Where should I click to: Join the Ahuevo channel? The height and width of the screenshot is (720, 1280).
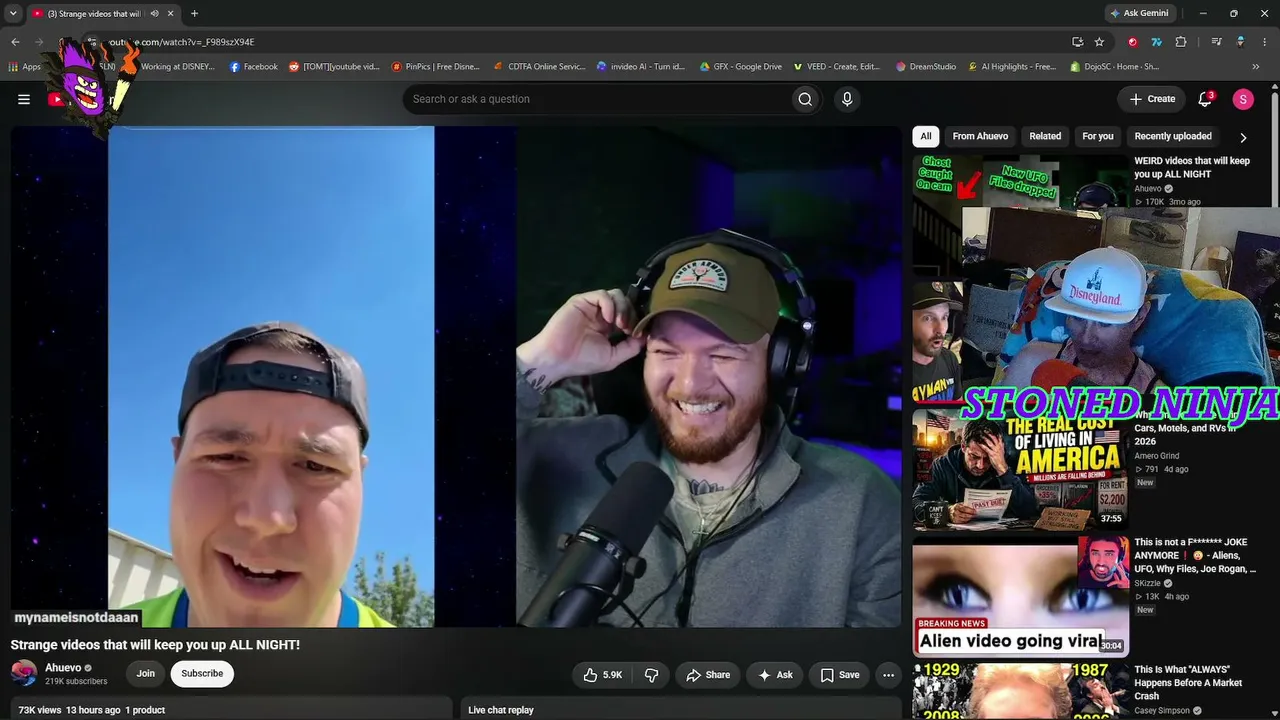pos(146,674)
